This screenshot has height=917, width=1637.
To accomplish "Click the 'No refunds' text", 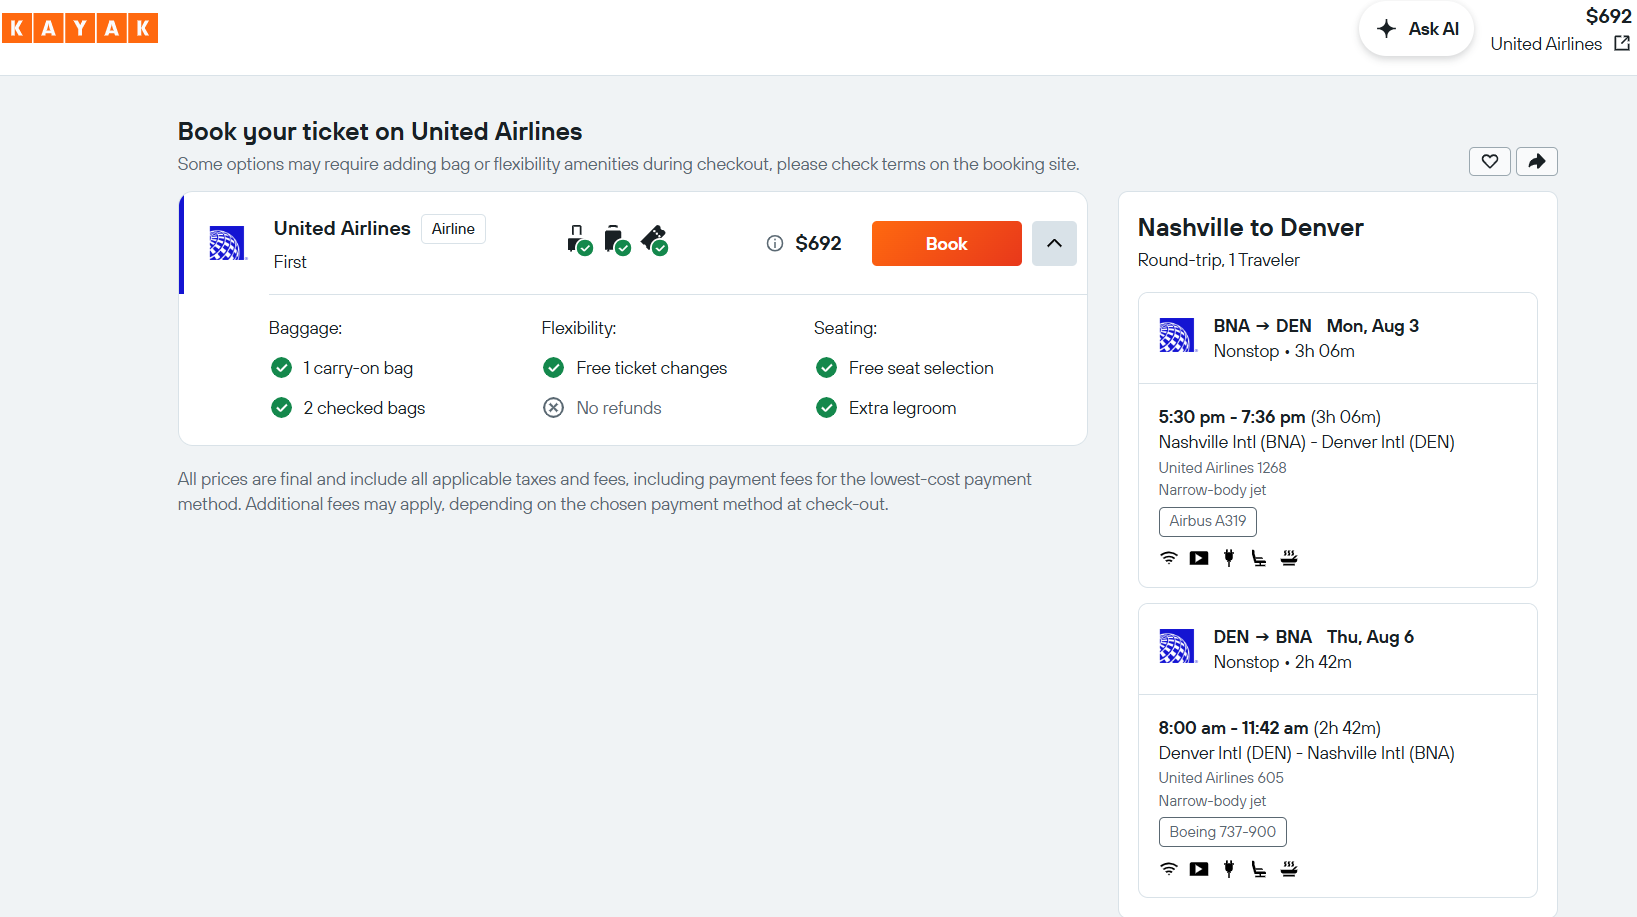I will (x=619, y=408).
